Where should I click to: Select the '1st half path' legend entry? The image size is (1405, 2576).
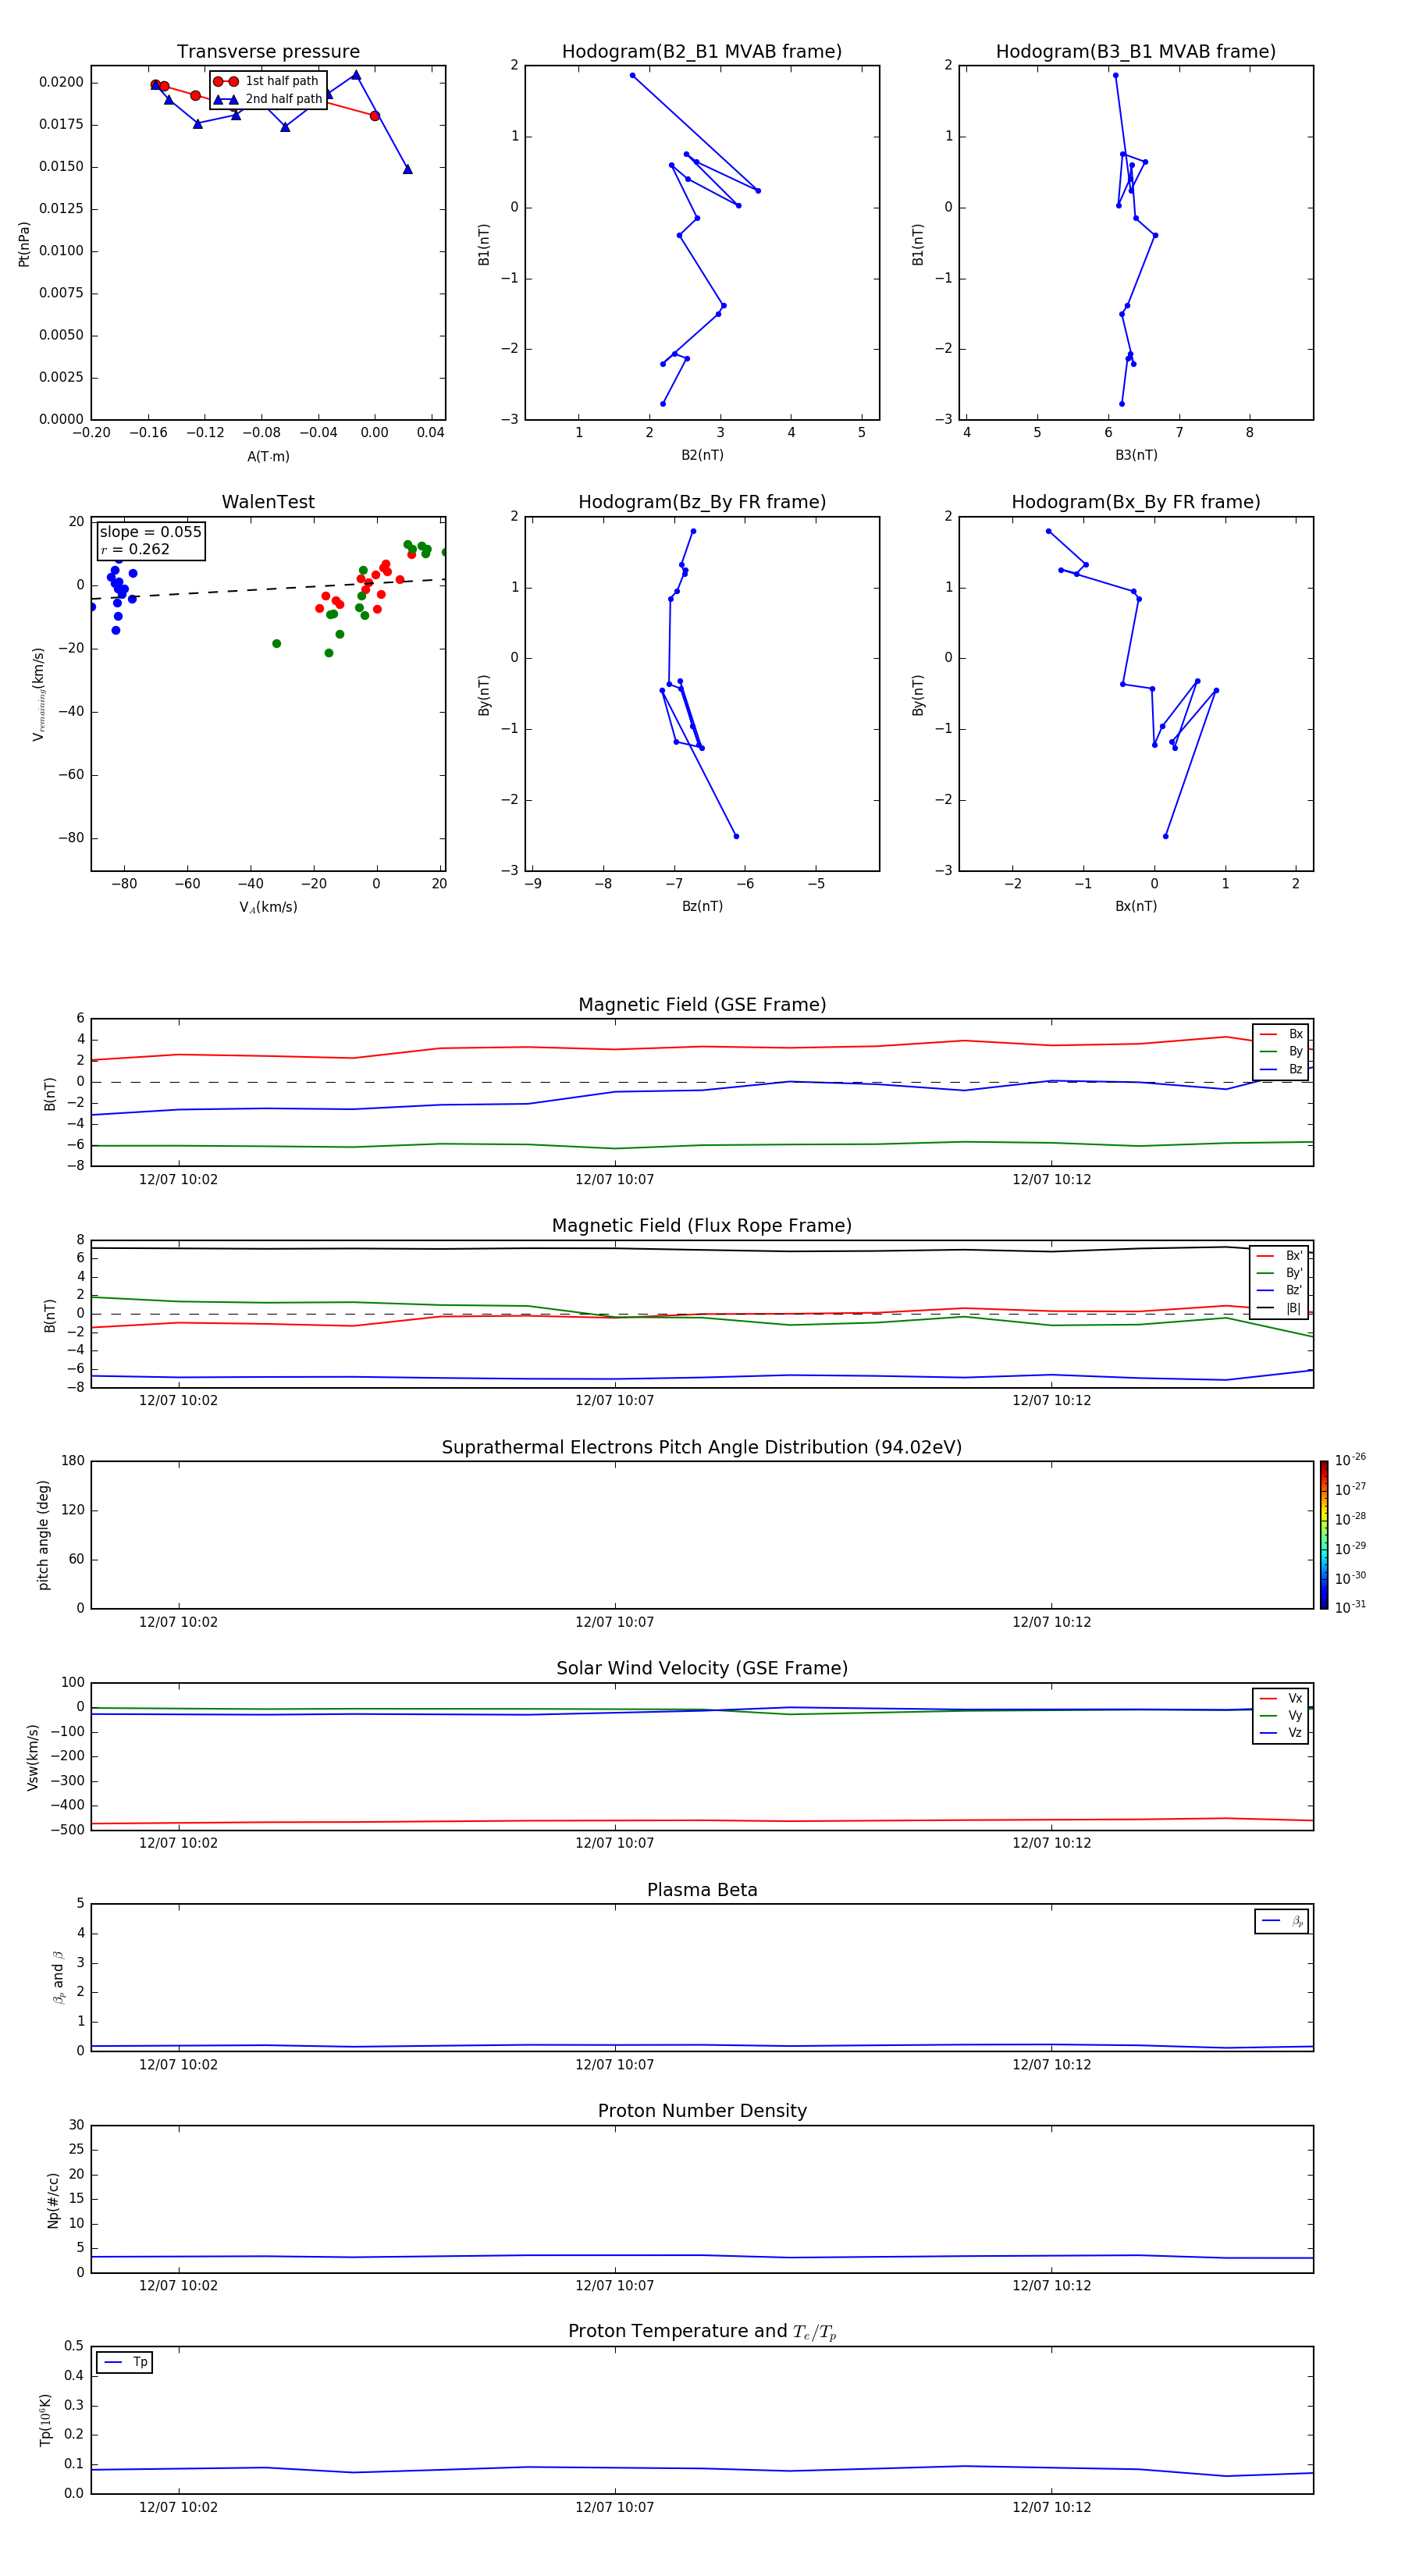[x=267, y=81]
